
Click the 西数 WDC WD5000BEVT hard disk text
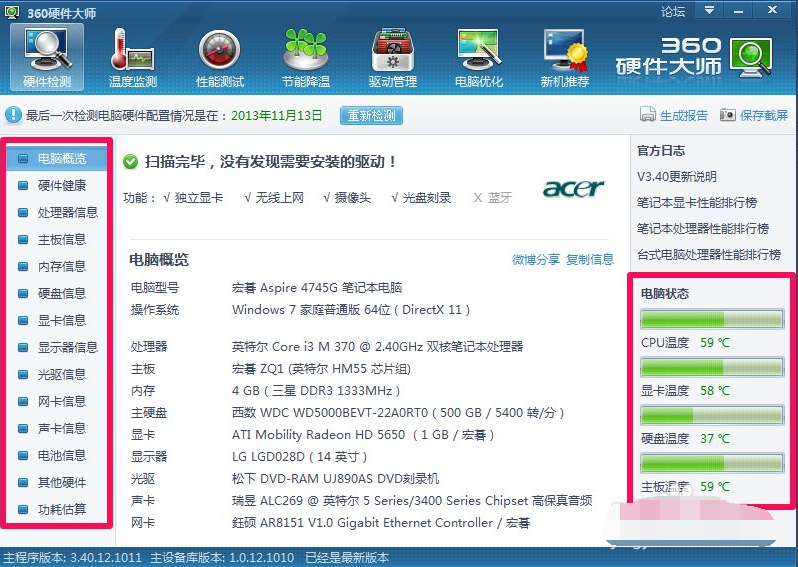[398, 412]
